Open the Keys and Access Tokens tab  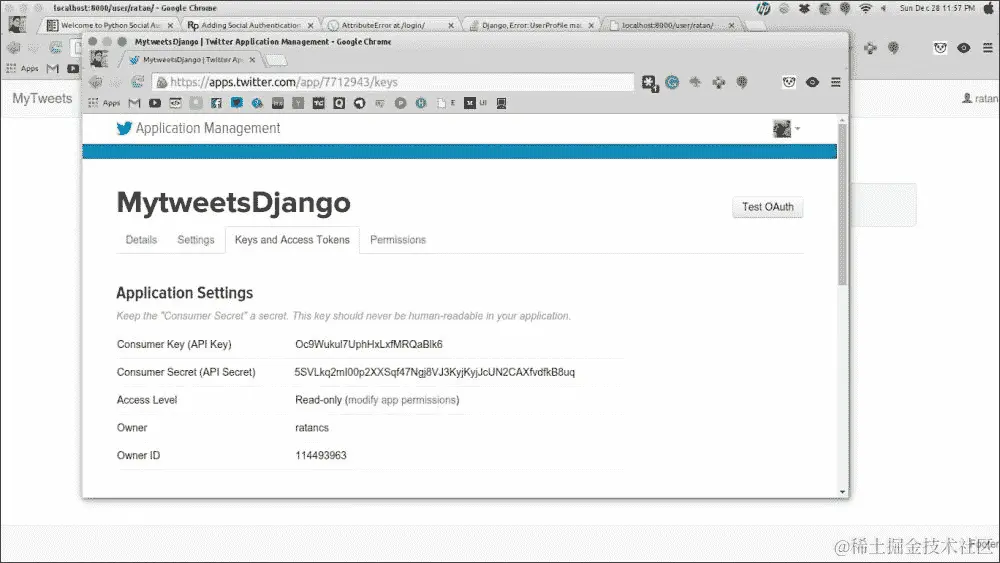292,240
